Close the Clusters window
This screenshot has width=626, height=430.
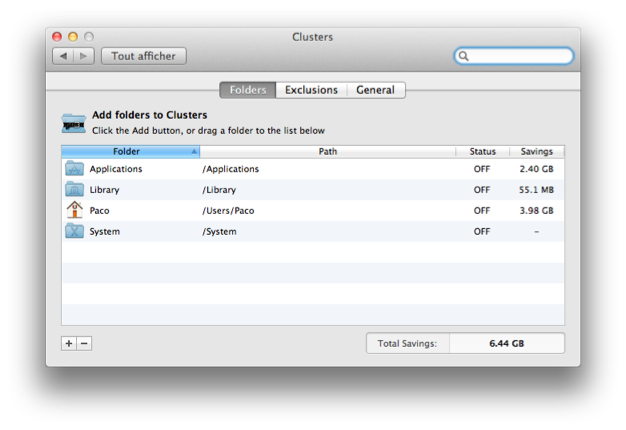57,37
